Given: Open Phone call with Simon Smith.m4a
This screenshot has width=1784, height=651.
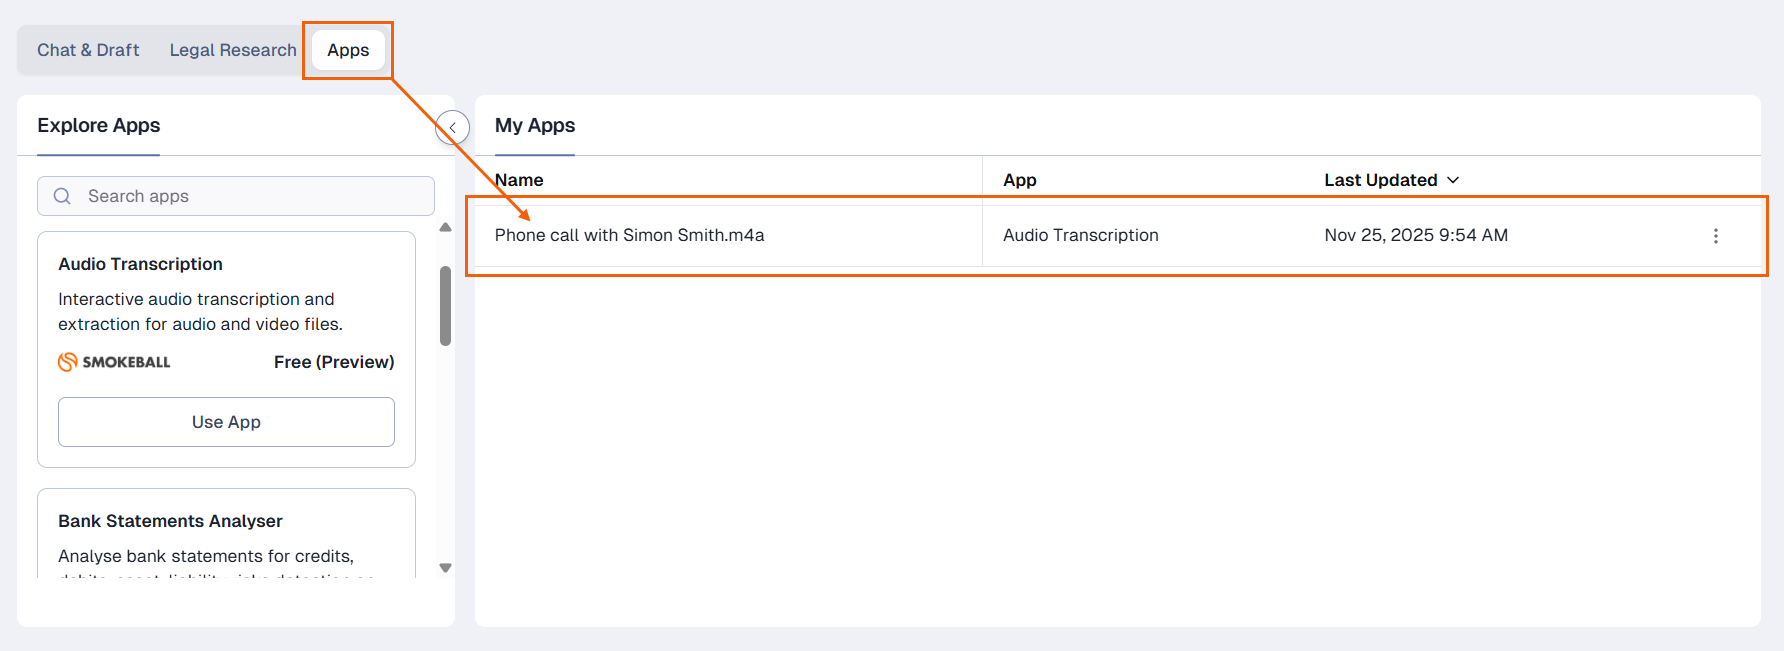Looking at the screenshot, I should tap(629, 235).
